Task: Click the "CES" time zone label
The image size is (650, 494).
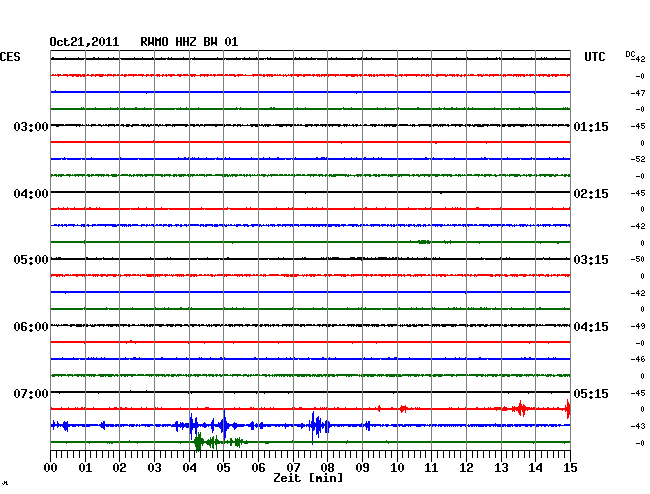Action: pyautogui.click(x=10, y=57)
